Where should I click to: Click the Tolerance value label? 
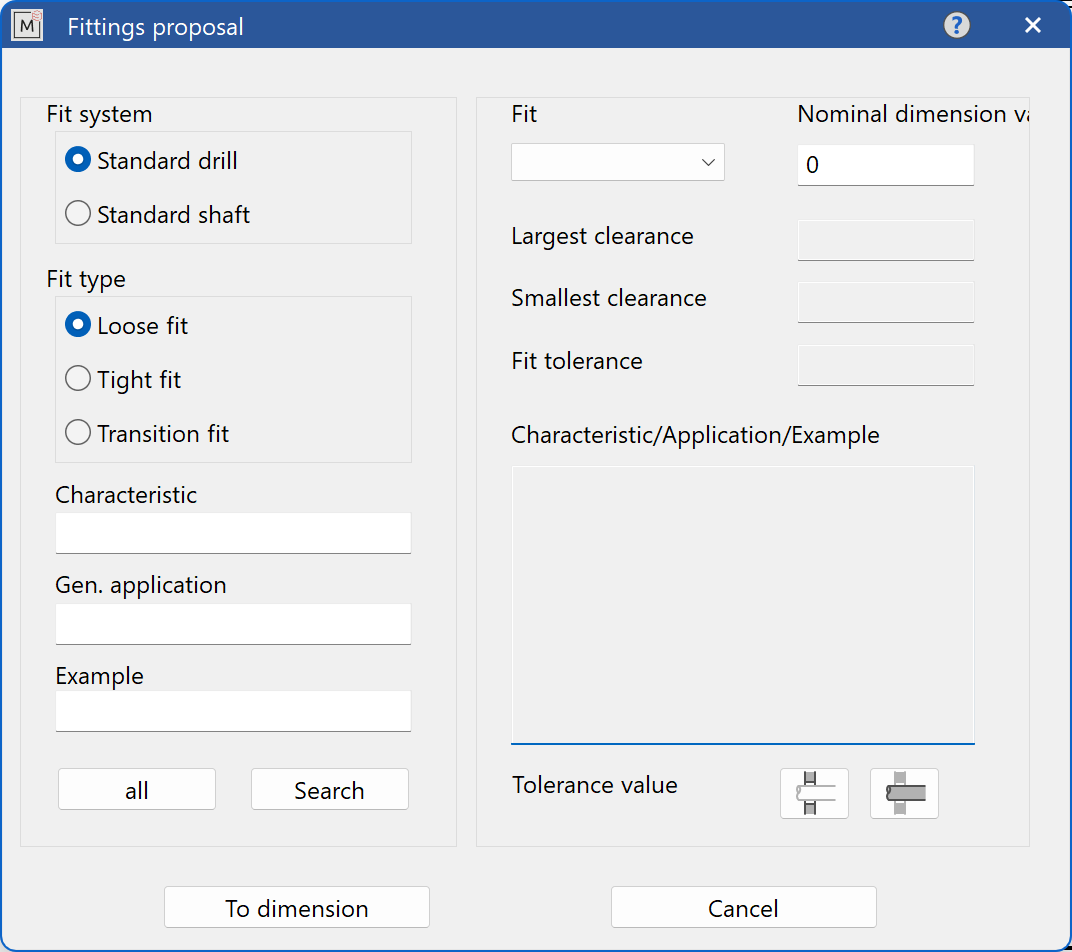pyautogui.click(x=595, y=785)
